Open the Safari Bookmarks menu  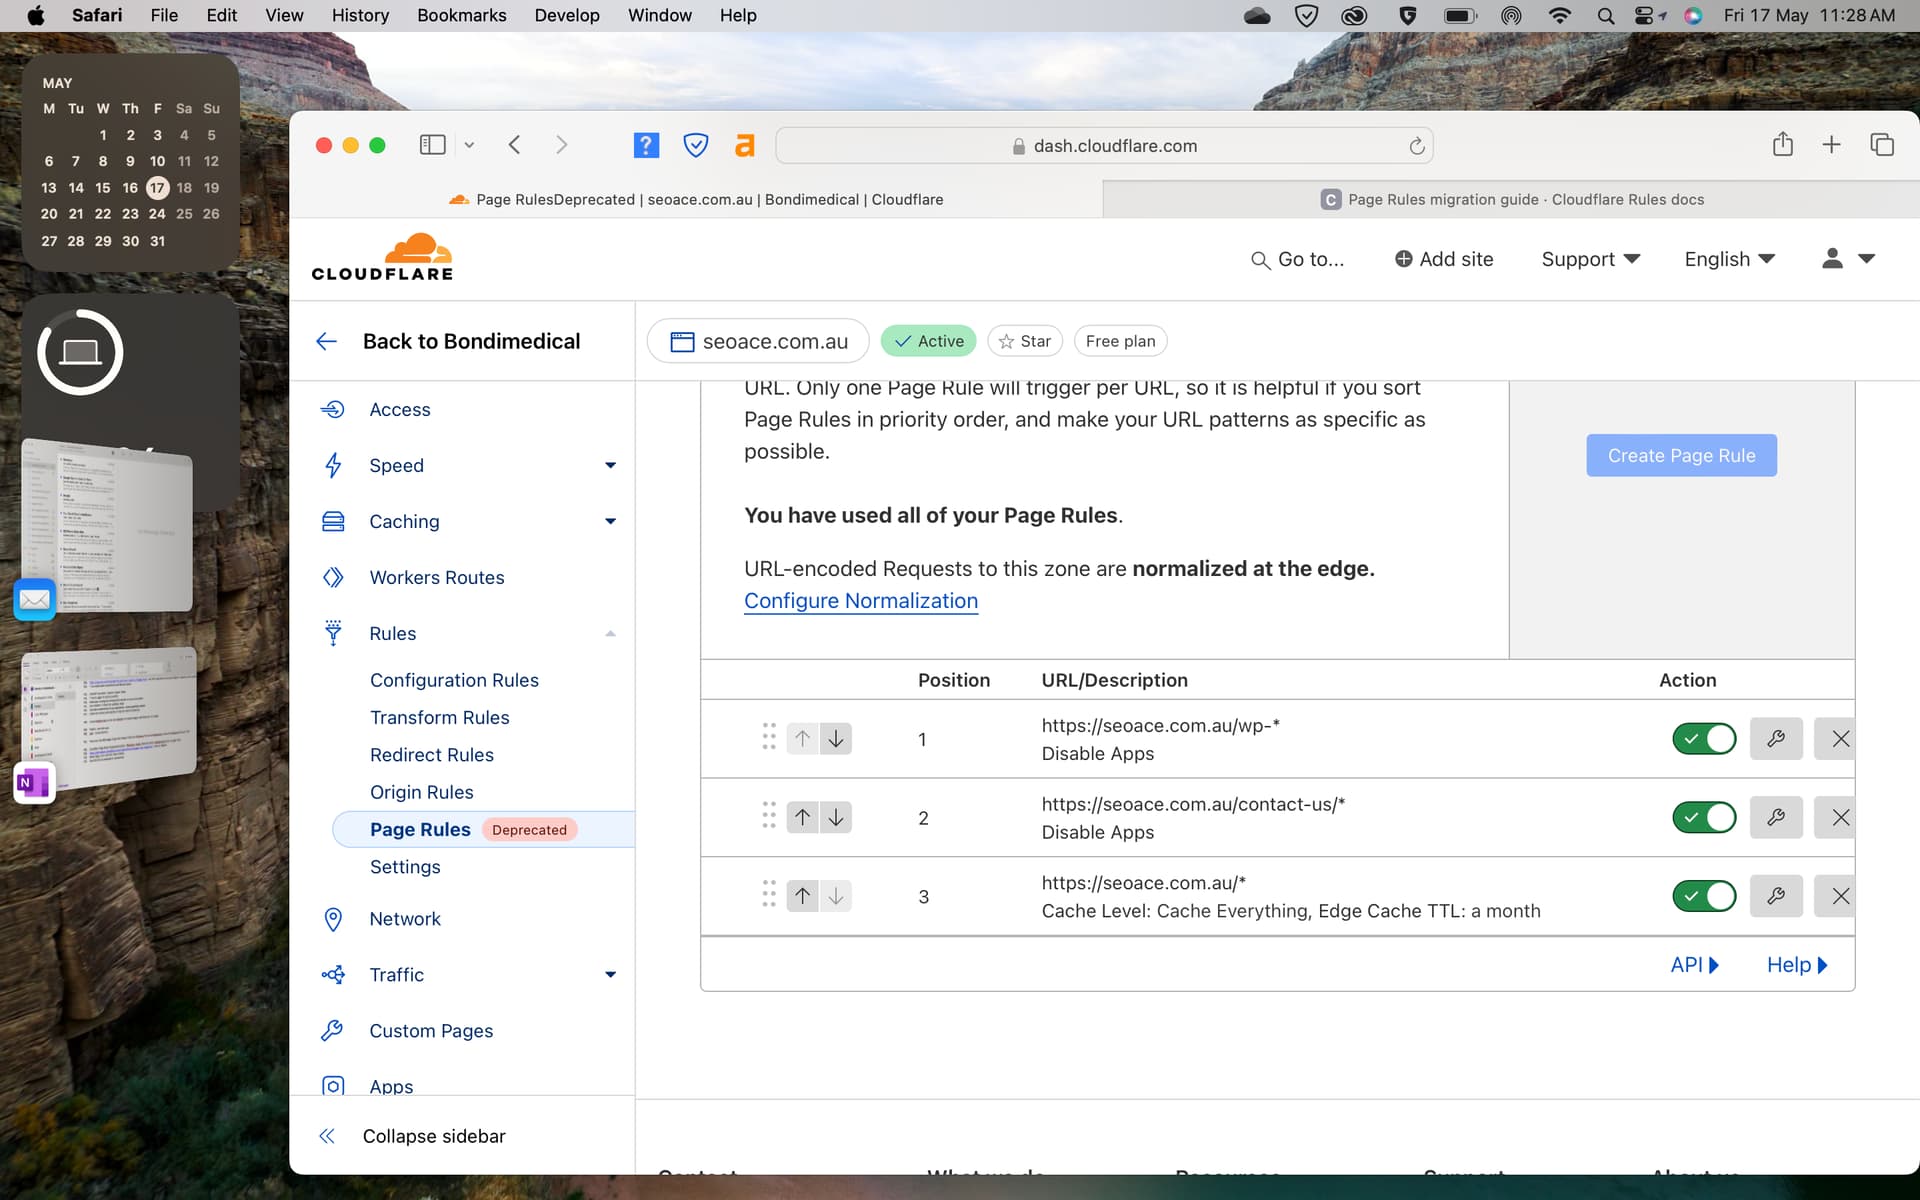click(461, 15)
